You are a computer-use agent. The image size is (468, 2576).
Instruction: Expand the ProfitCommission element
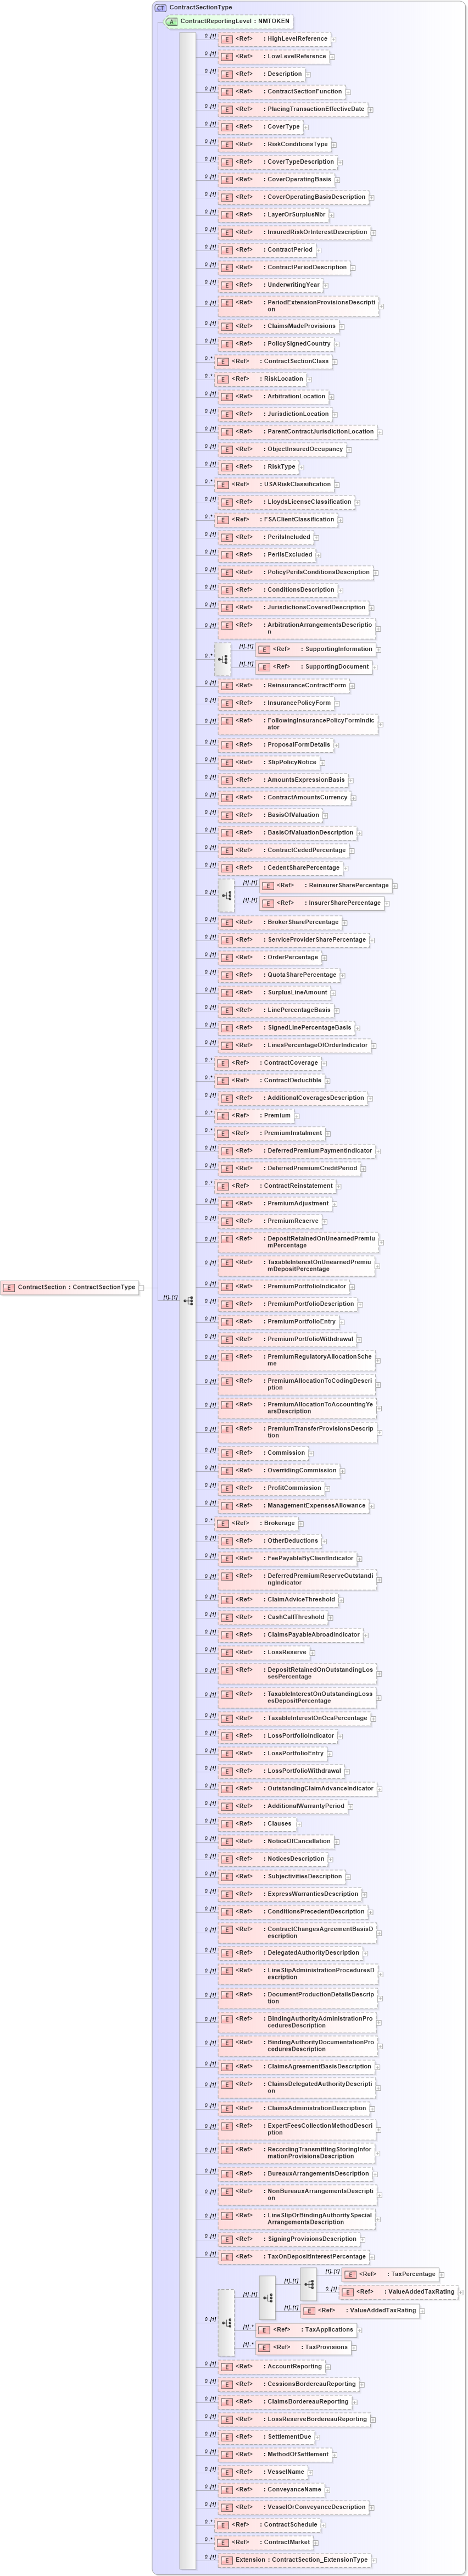pos(329,1489)
